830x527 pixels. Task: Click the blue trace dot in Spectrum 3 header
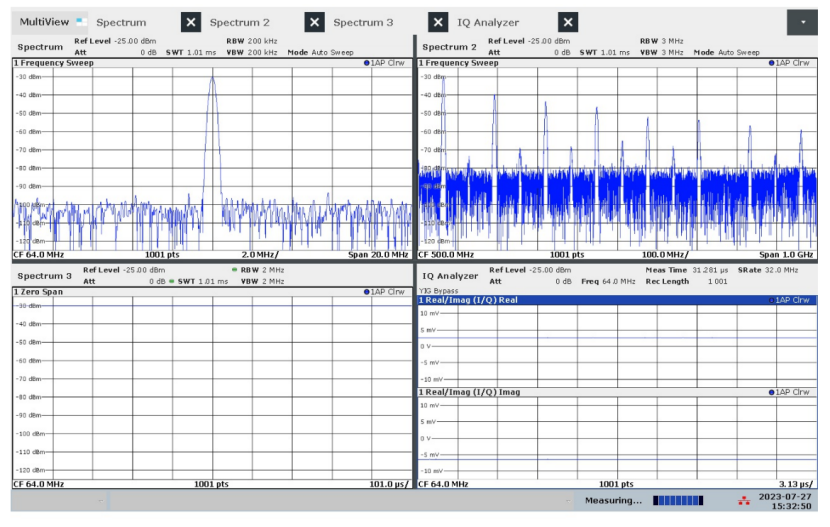pos(366,292)
